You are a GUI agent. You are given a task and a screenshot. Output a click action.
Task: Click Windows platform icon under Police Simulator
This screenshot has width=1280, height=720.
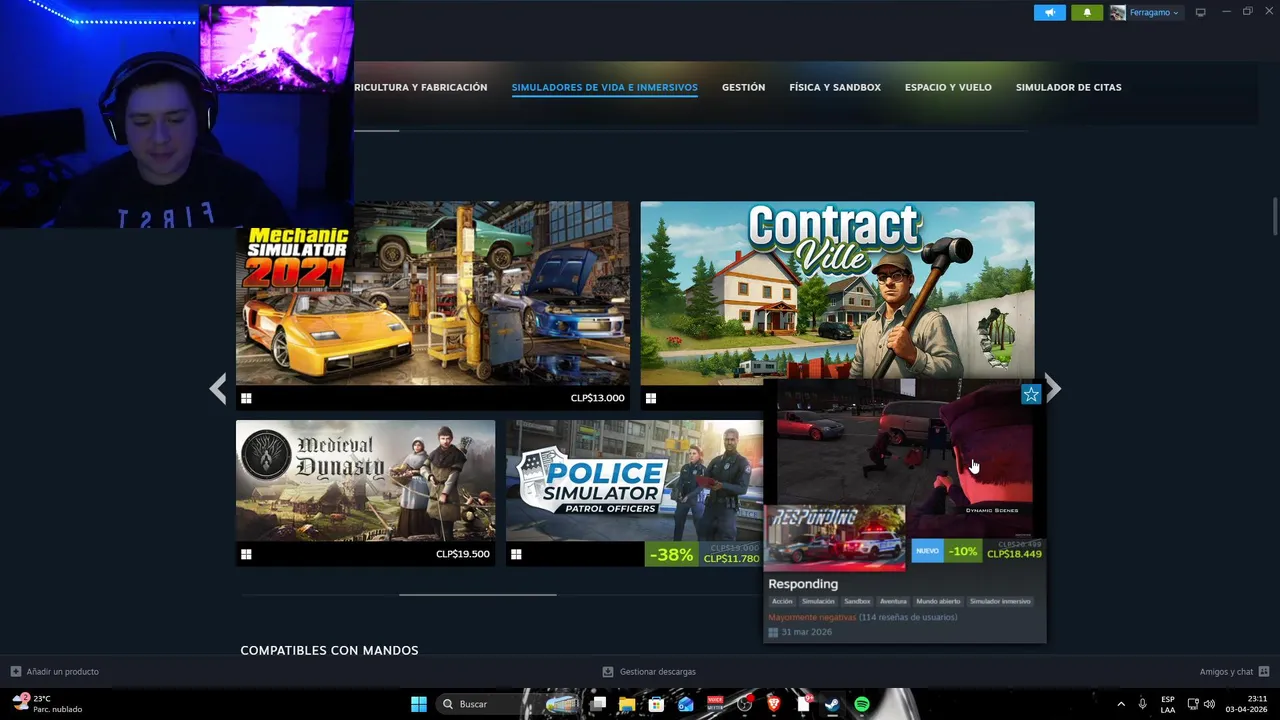click(516, 554)
